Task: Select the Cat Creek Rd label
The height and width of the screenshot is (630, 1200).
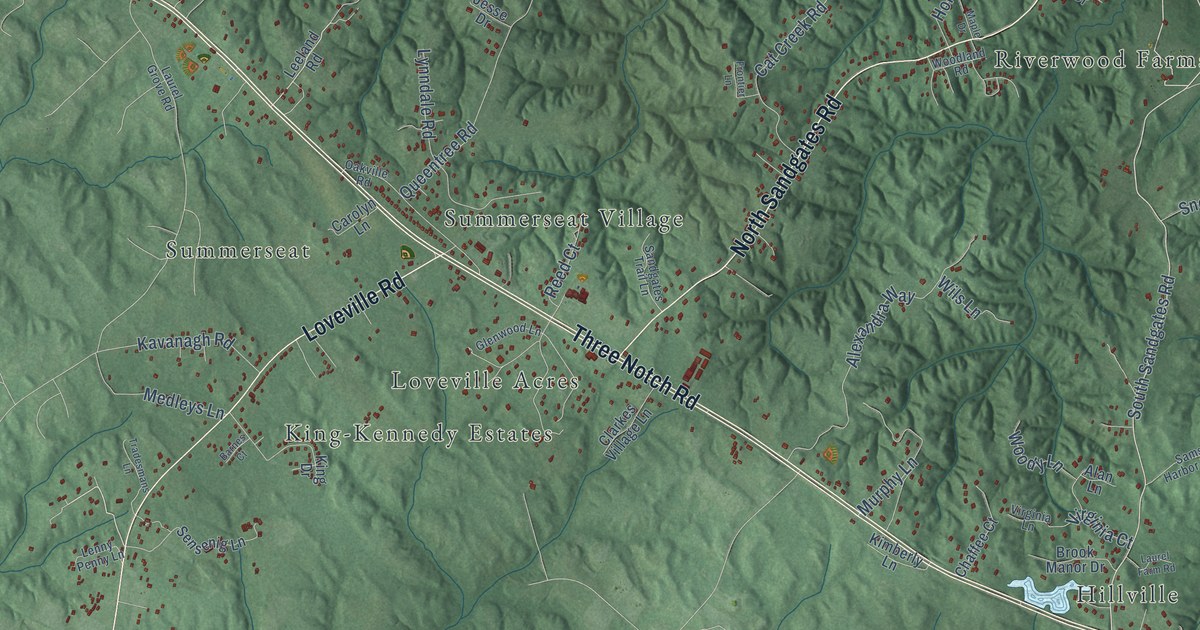Action: pos(792,41)
